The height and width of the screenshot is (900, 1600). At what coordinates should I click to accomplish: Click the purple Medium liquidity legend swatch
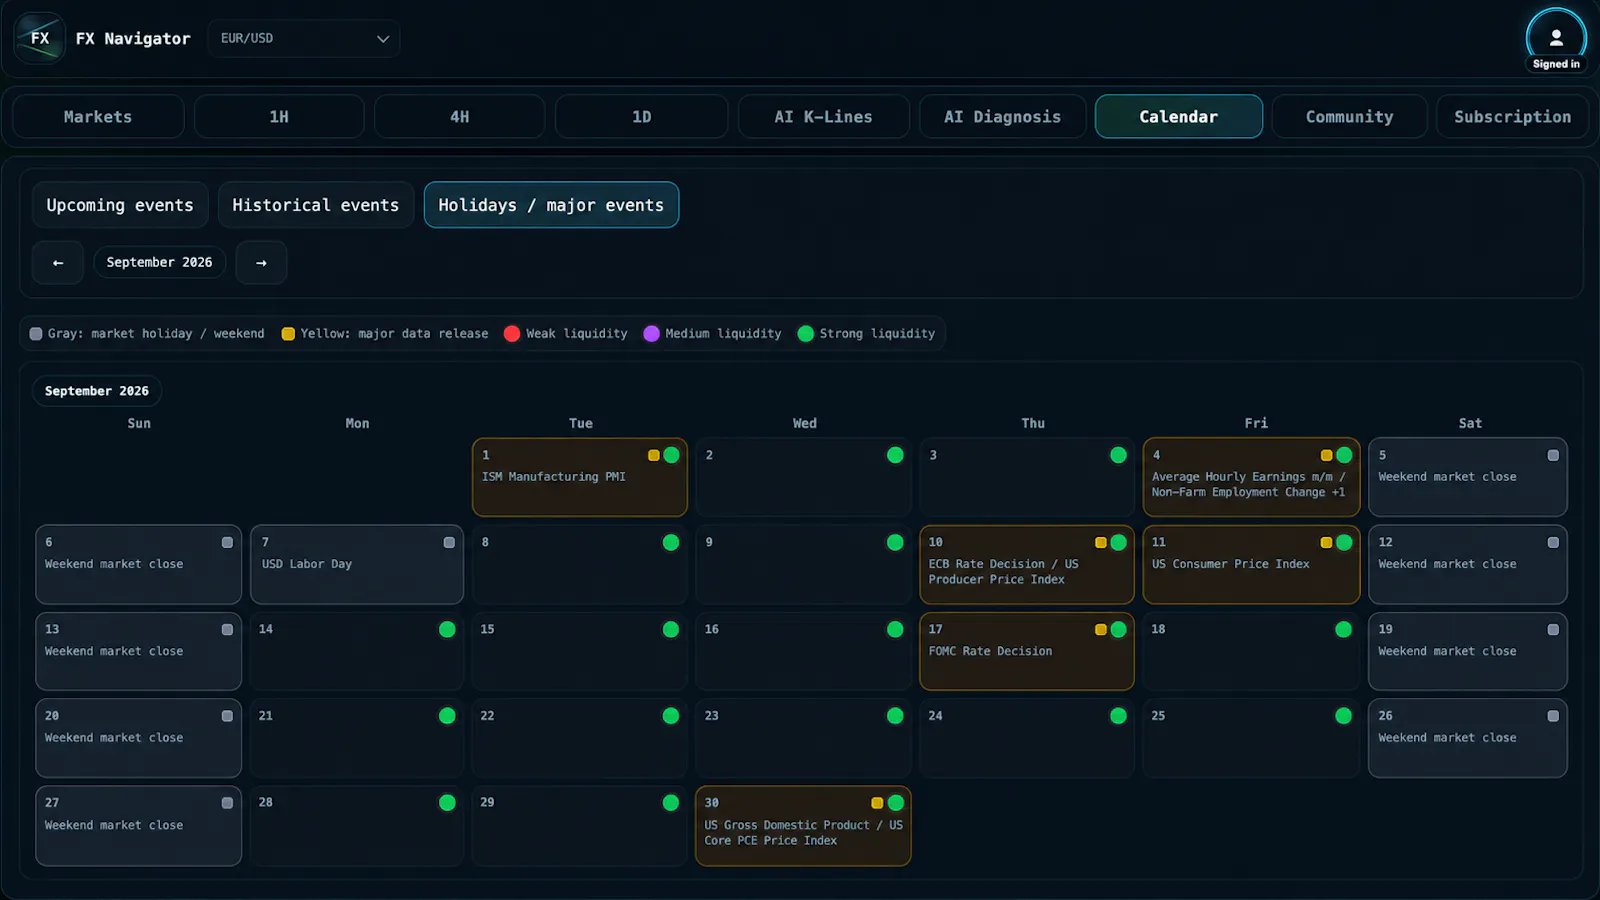pyautogui.click(x=651, y=334)
